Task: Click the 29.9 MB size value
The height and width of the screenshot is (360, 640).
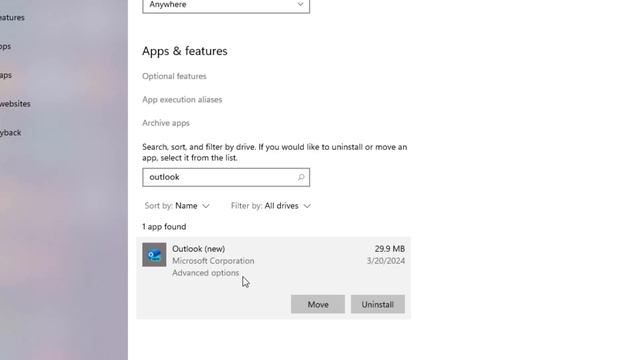Action: (390, 249)
